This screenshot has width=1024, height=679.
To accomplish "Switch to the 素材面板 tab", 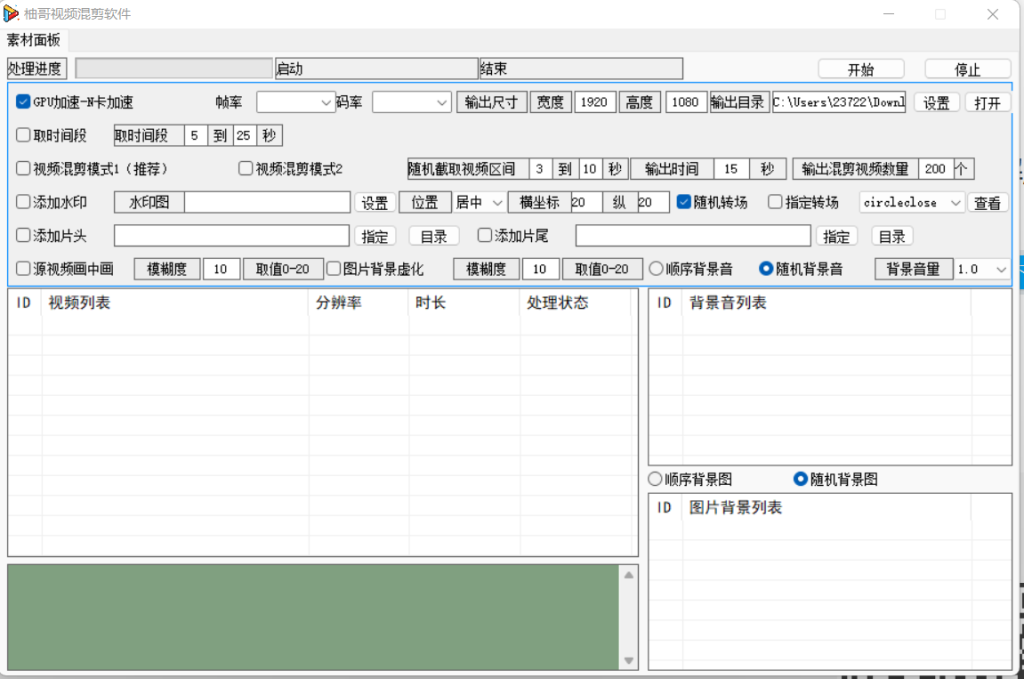I will (x=33, y=40).
